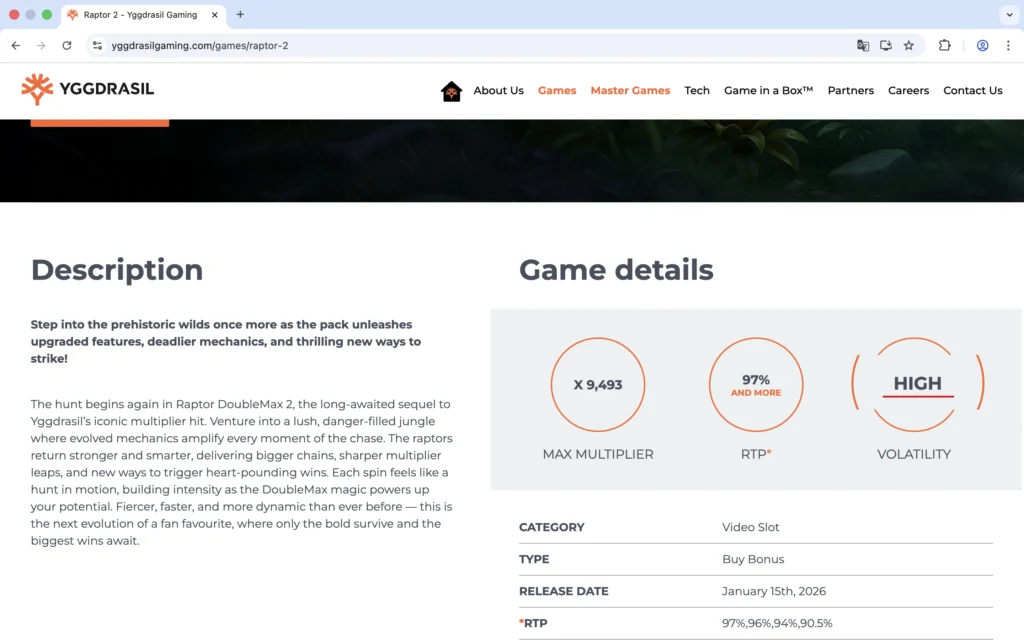Open the Partners menu item

tap(850, 91)
